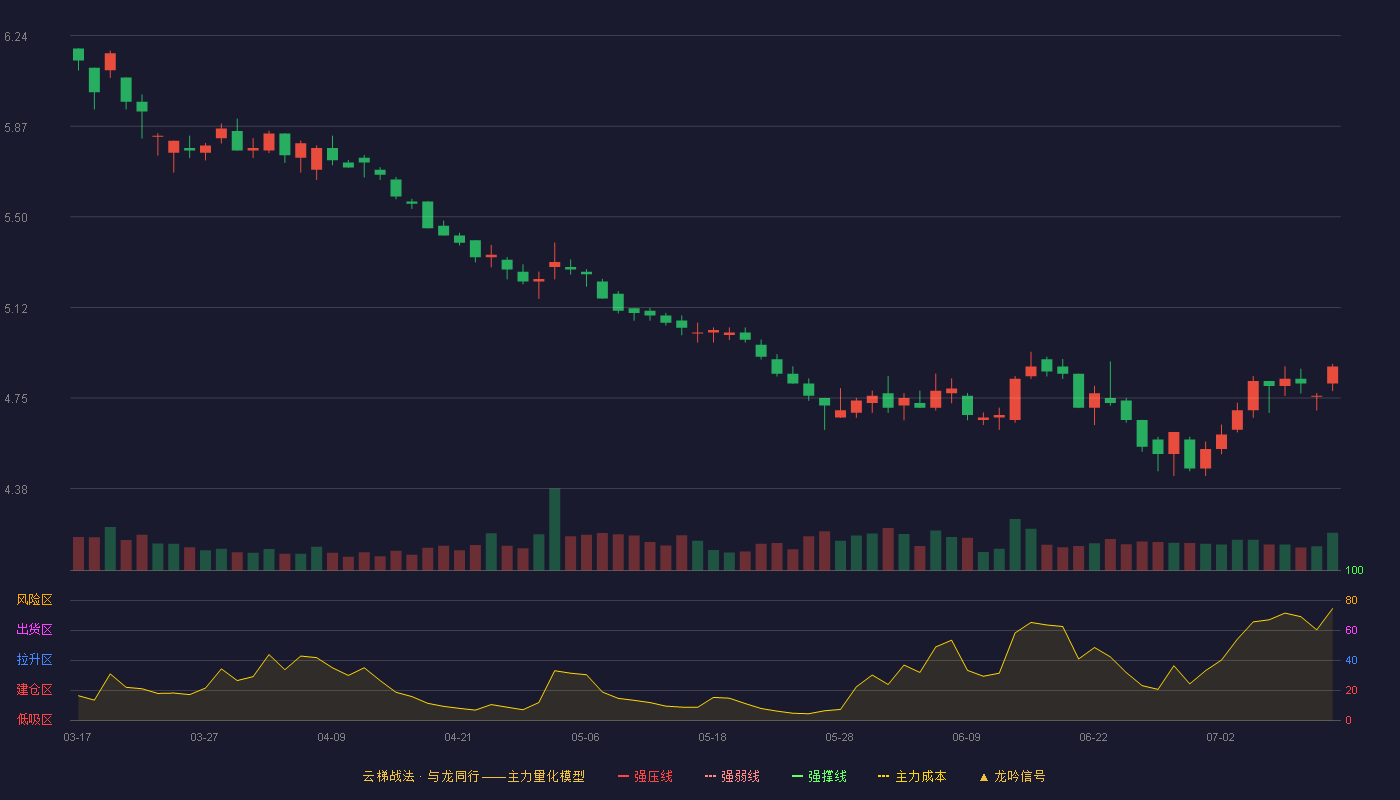Click the 04-09 date axis label
The height and width of the screenshot is (800, 1400).
[x=331, y=737]
